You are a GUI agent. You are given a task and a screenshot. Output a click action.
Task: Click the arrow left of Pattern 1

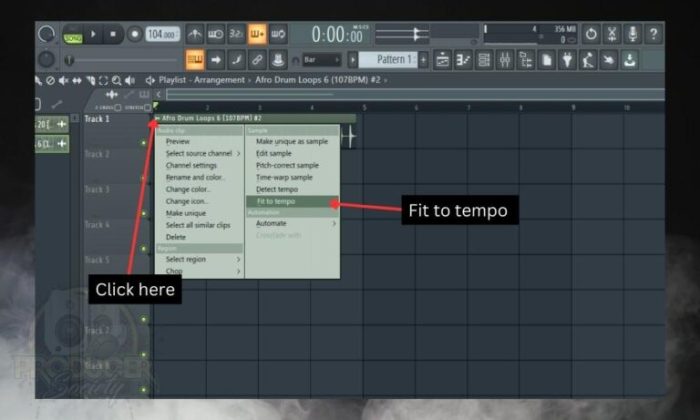pyautogui.click(x=353, y=60)
